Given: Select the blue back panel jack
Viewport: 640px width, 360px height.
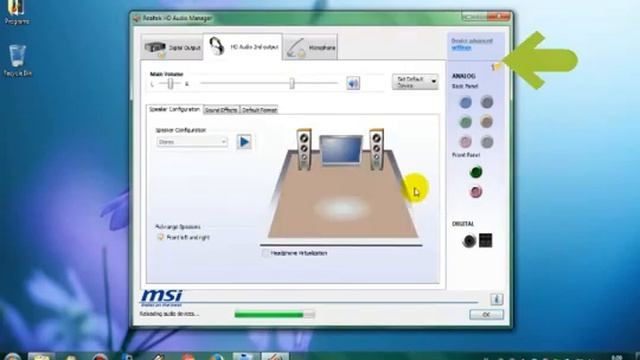Looking at the screenshot, I should [466, 102].
